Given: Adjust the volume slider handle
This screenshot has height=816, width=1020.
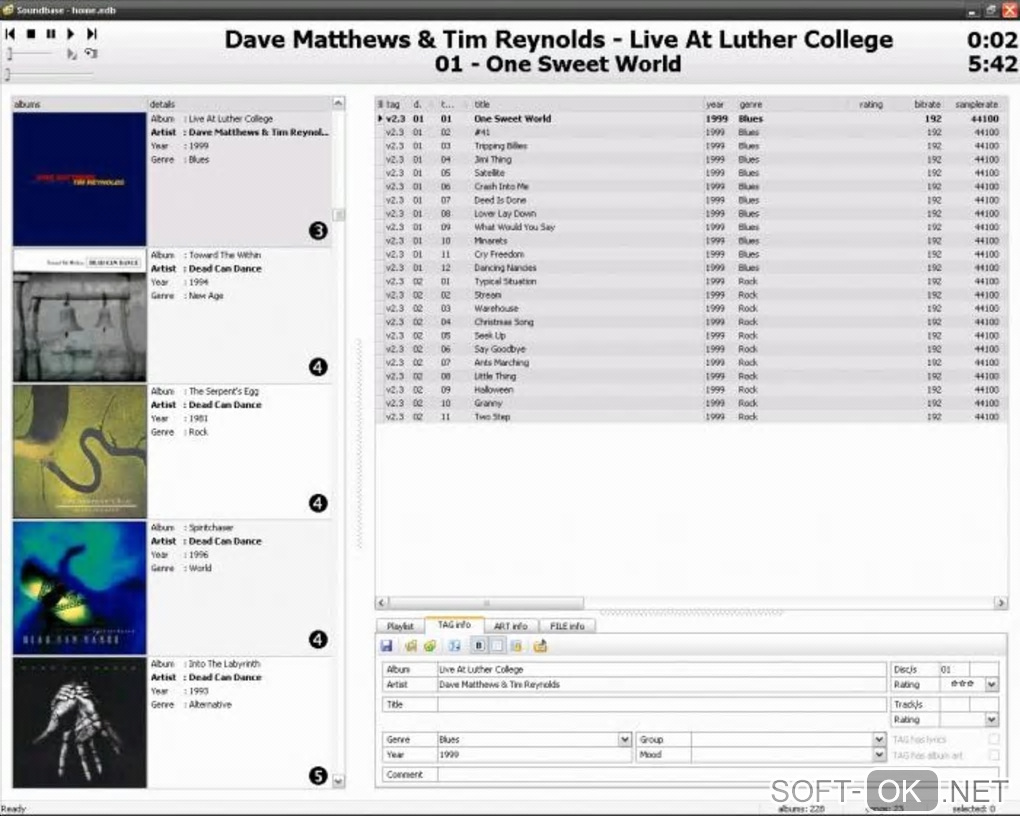Looking at the screenshot, I should pos(9,53).
